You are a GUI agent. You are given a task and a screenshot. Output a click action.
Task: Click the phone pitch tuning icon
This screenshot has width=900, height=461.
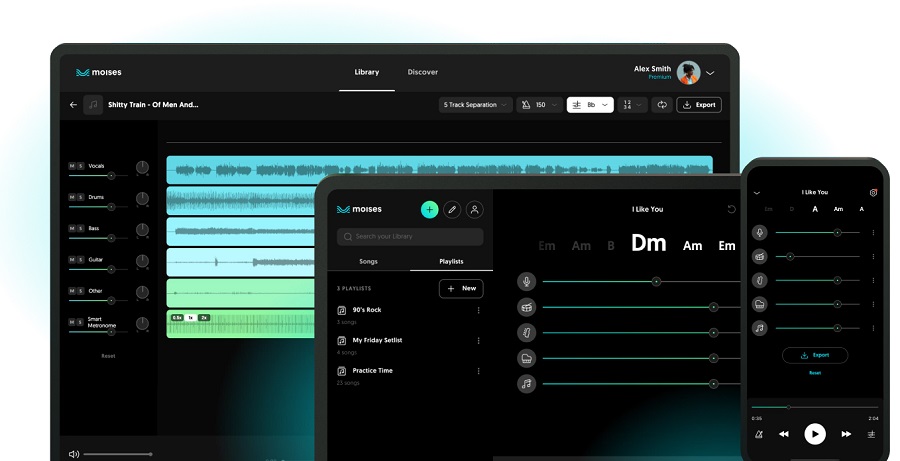point(871,435)
